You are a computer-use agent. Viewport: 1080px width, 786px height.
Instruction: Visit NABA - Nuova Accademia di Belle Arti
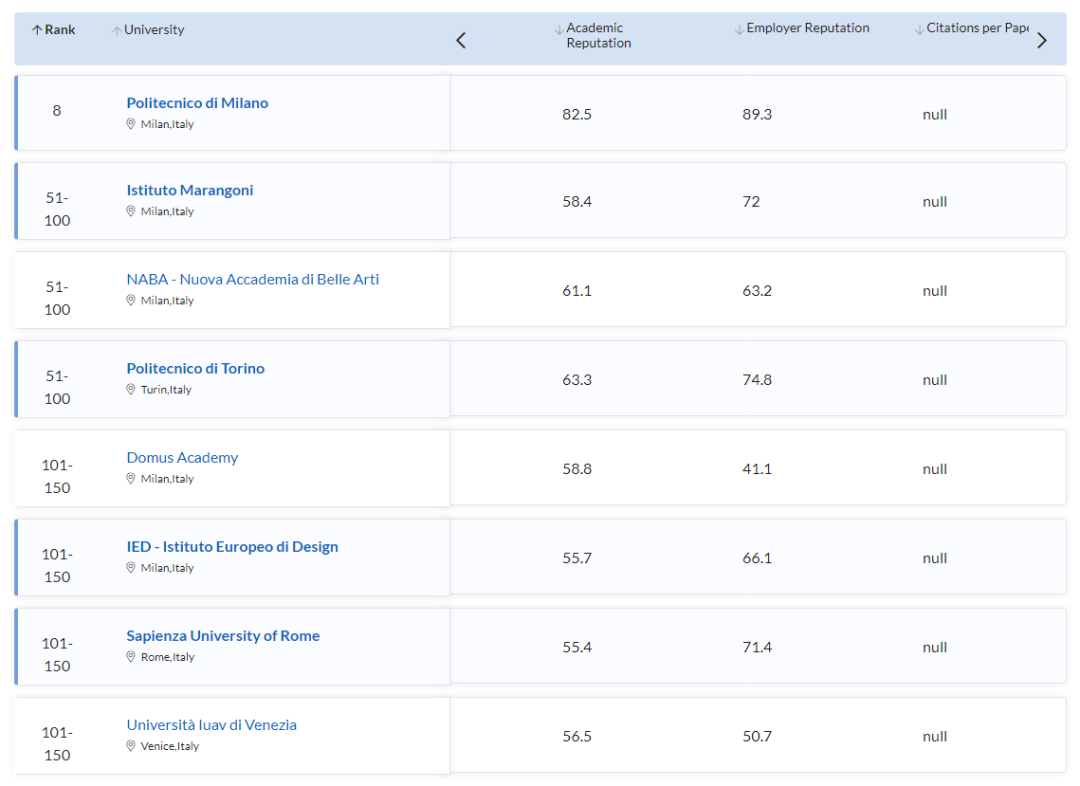[252, 279]
